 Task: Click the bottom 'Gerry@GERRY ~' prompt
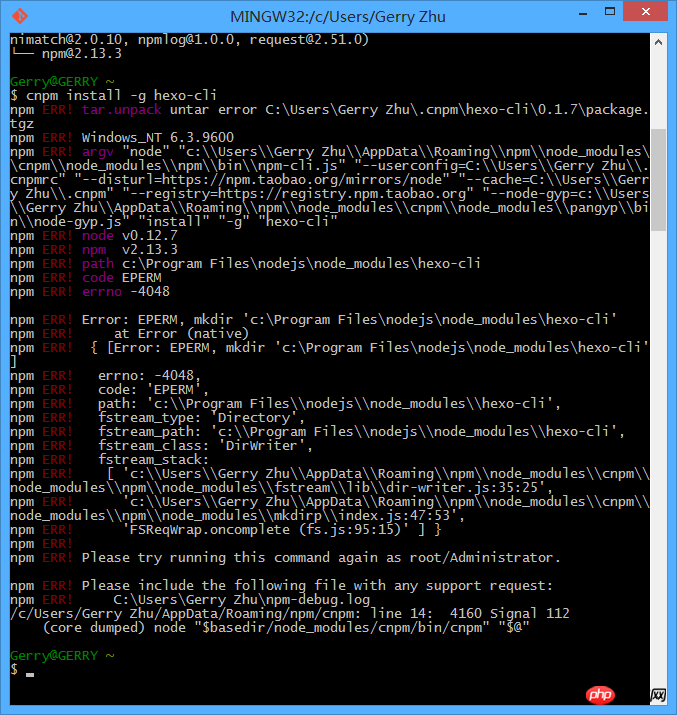pyautogui.click(x=62, y=656)
